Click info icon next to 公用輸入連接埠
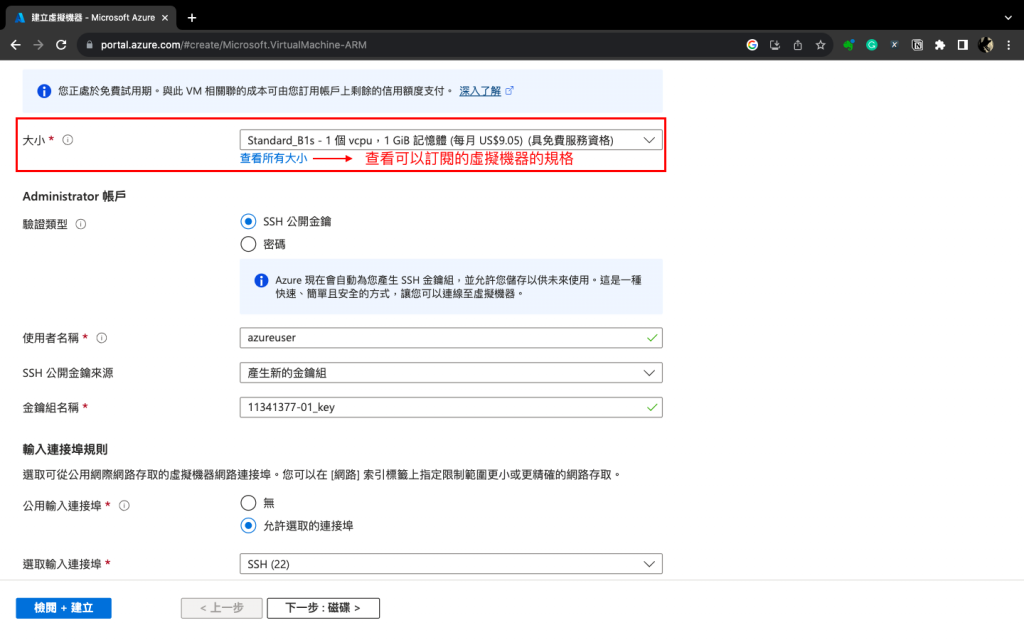1024x640 pixels. pos(124,505)
